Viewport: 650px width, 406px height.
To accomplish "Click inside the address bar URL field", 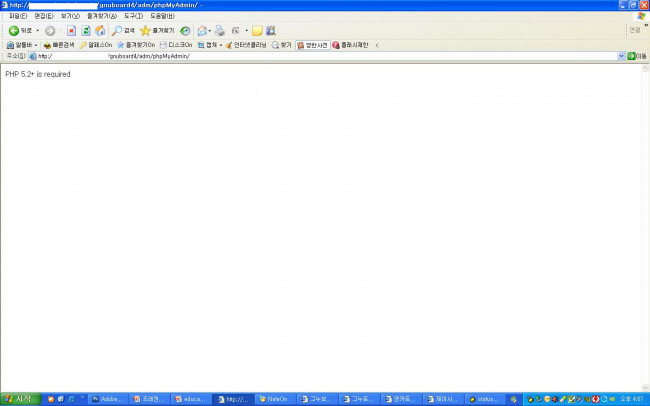I will click(323, 56).
